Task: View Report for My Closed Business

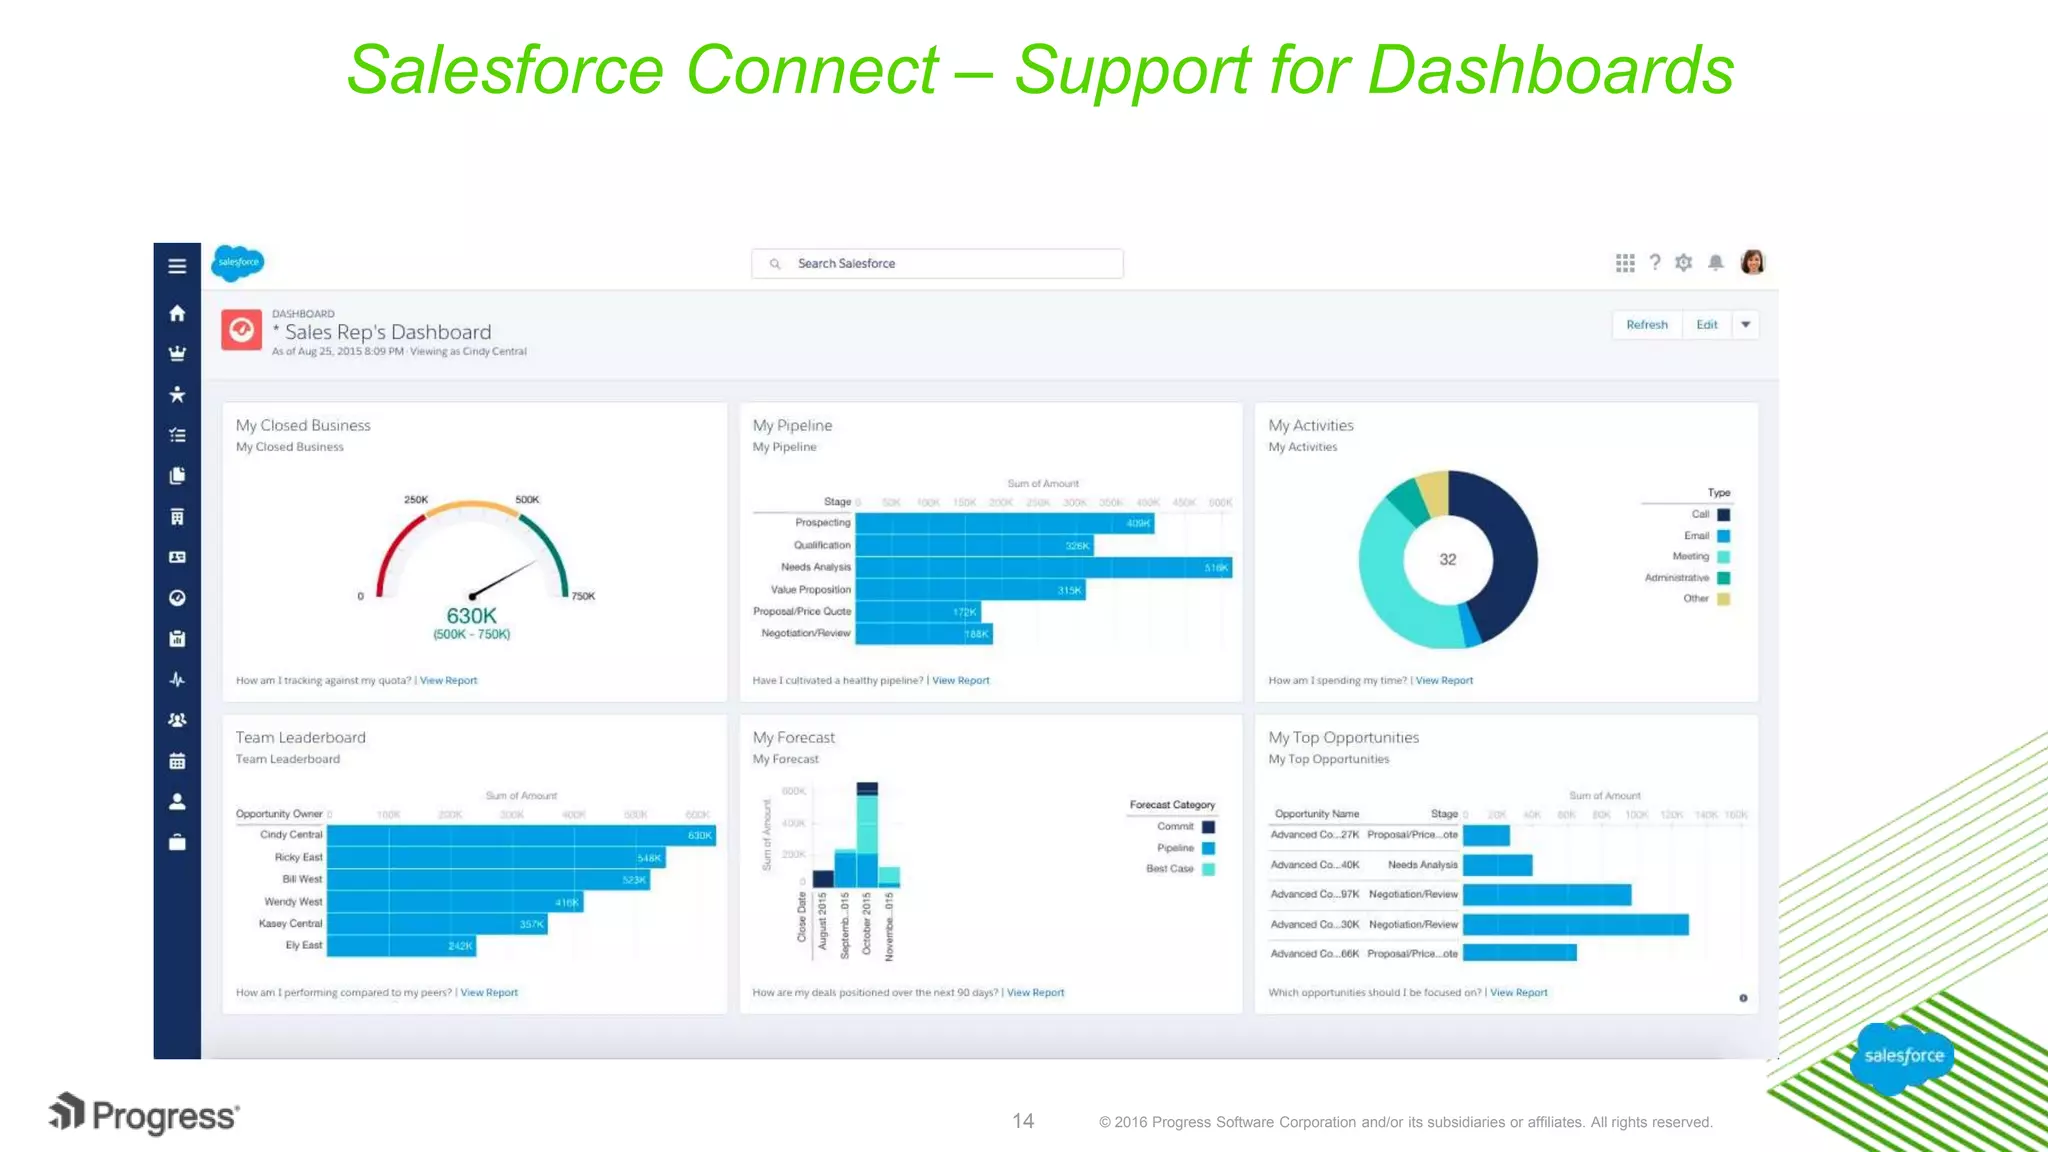Action: (x=449, y=681)
